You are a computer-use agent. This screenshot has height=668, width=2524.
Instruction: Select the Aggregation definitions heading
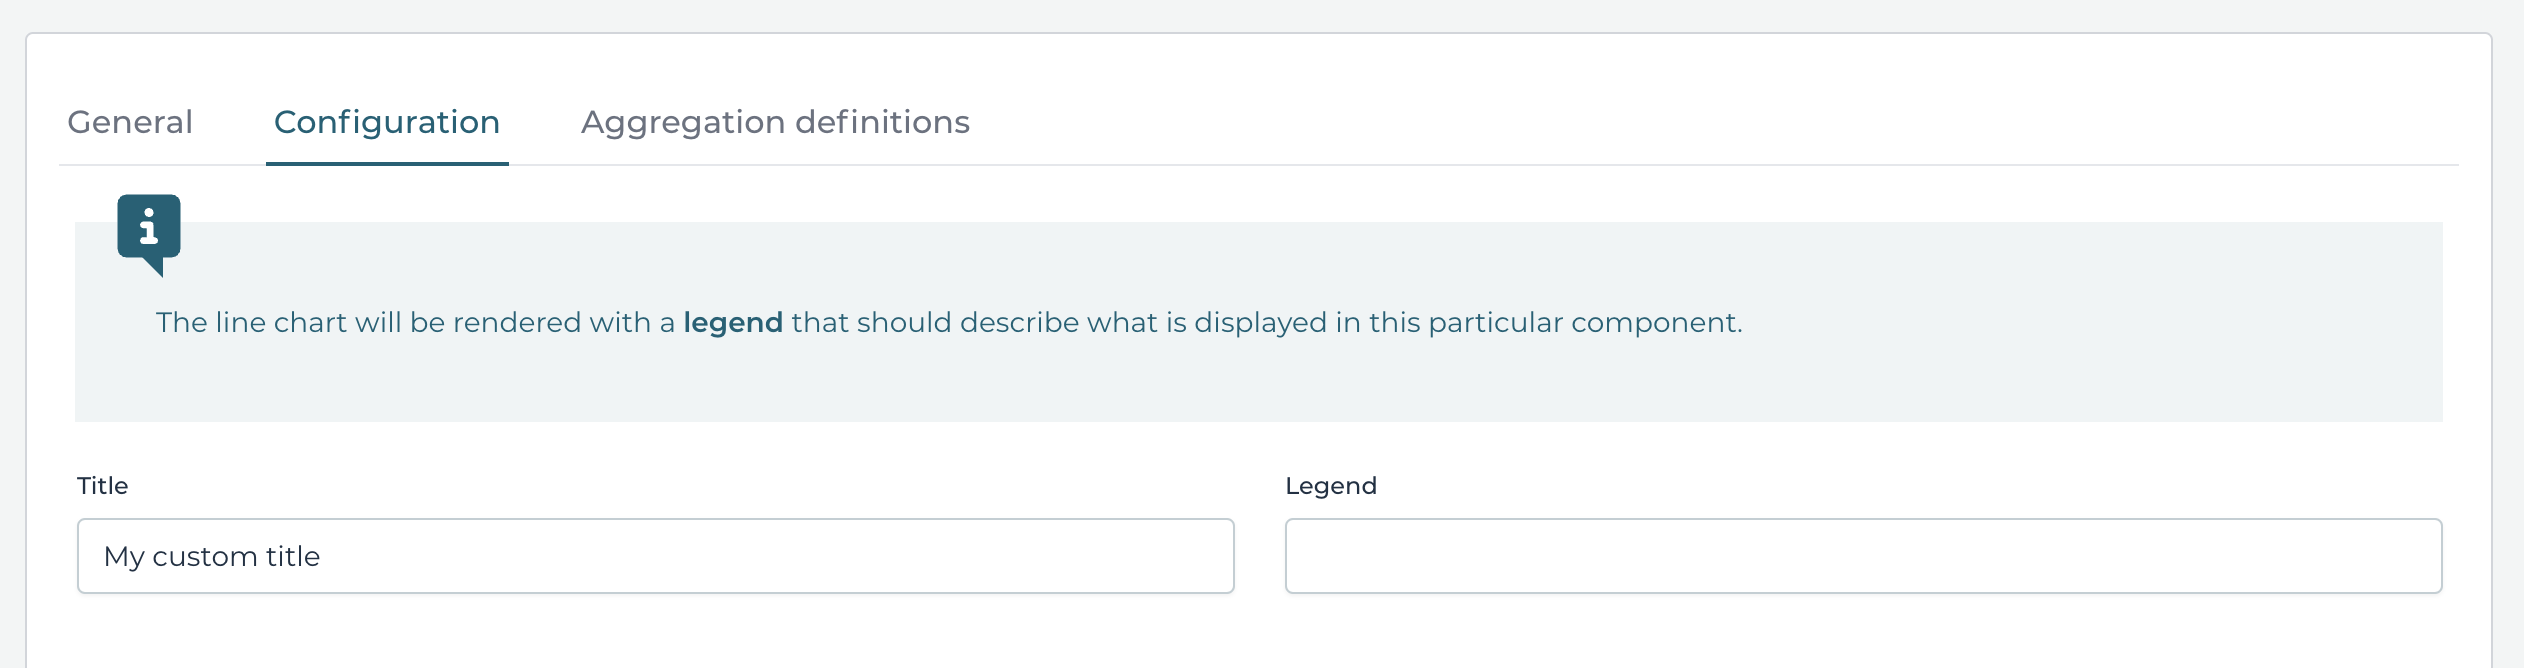tap(775, 122)
